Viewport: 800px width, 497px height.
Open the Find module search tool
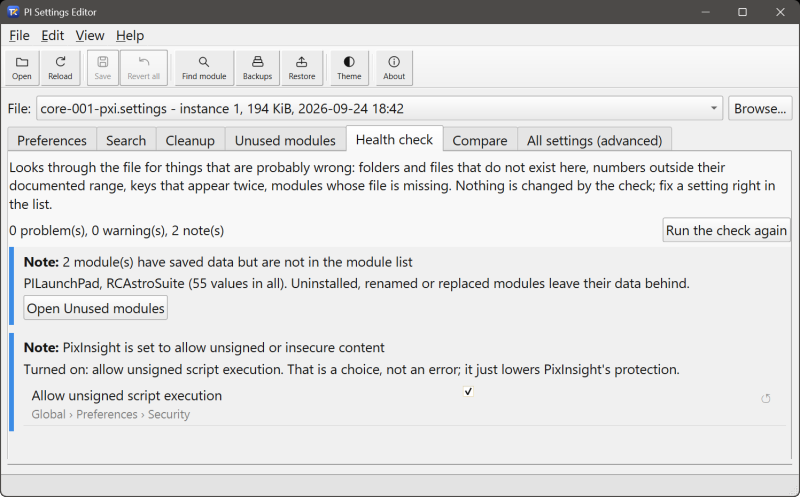(x=204, y=68)
